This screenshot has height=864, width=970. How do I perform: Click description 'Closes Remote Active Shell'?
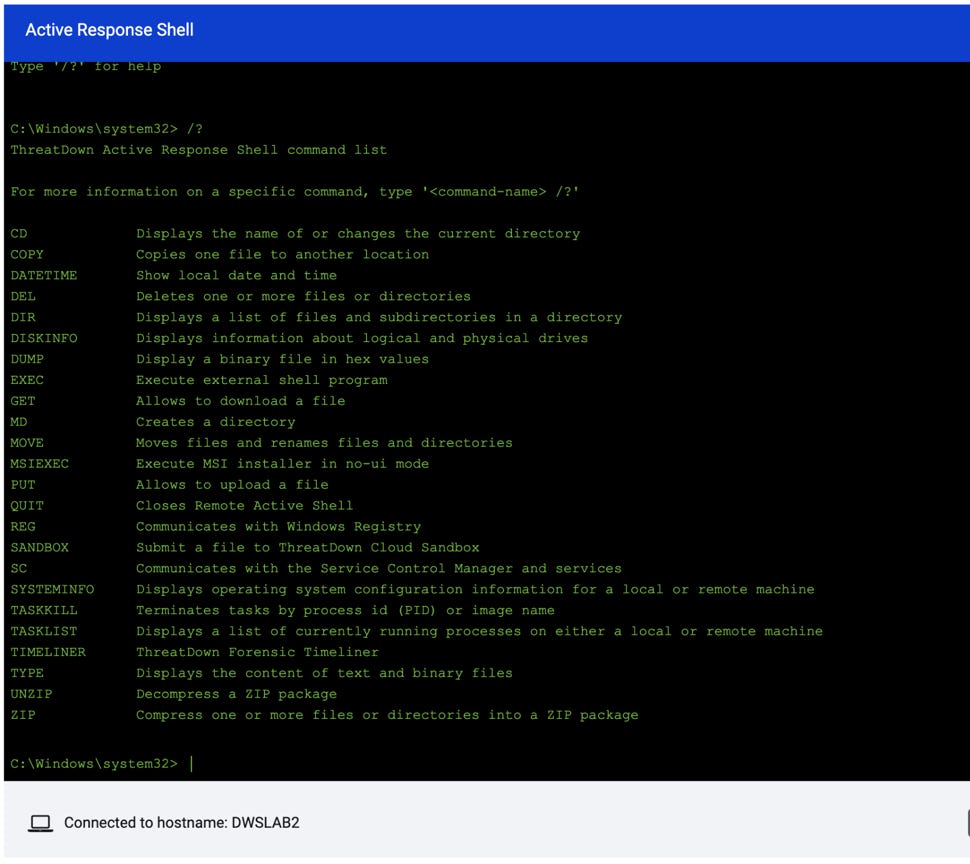point(244,506)
